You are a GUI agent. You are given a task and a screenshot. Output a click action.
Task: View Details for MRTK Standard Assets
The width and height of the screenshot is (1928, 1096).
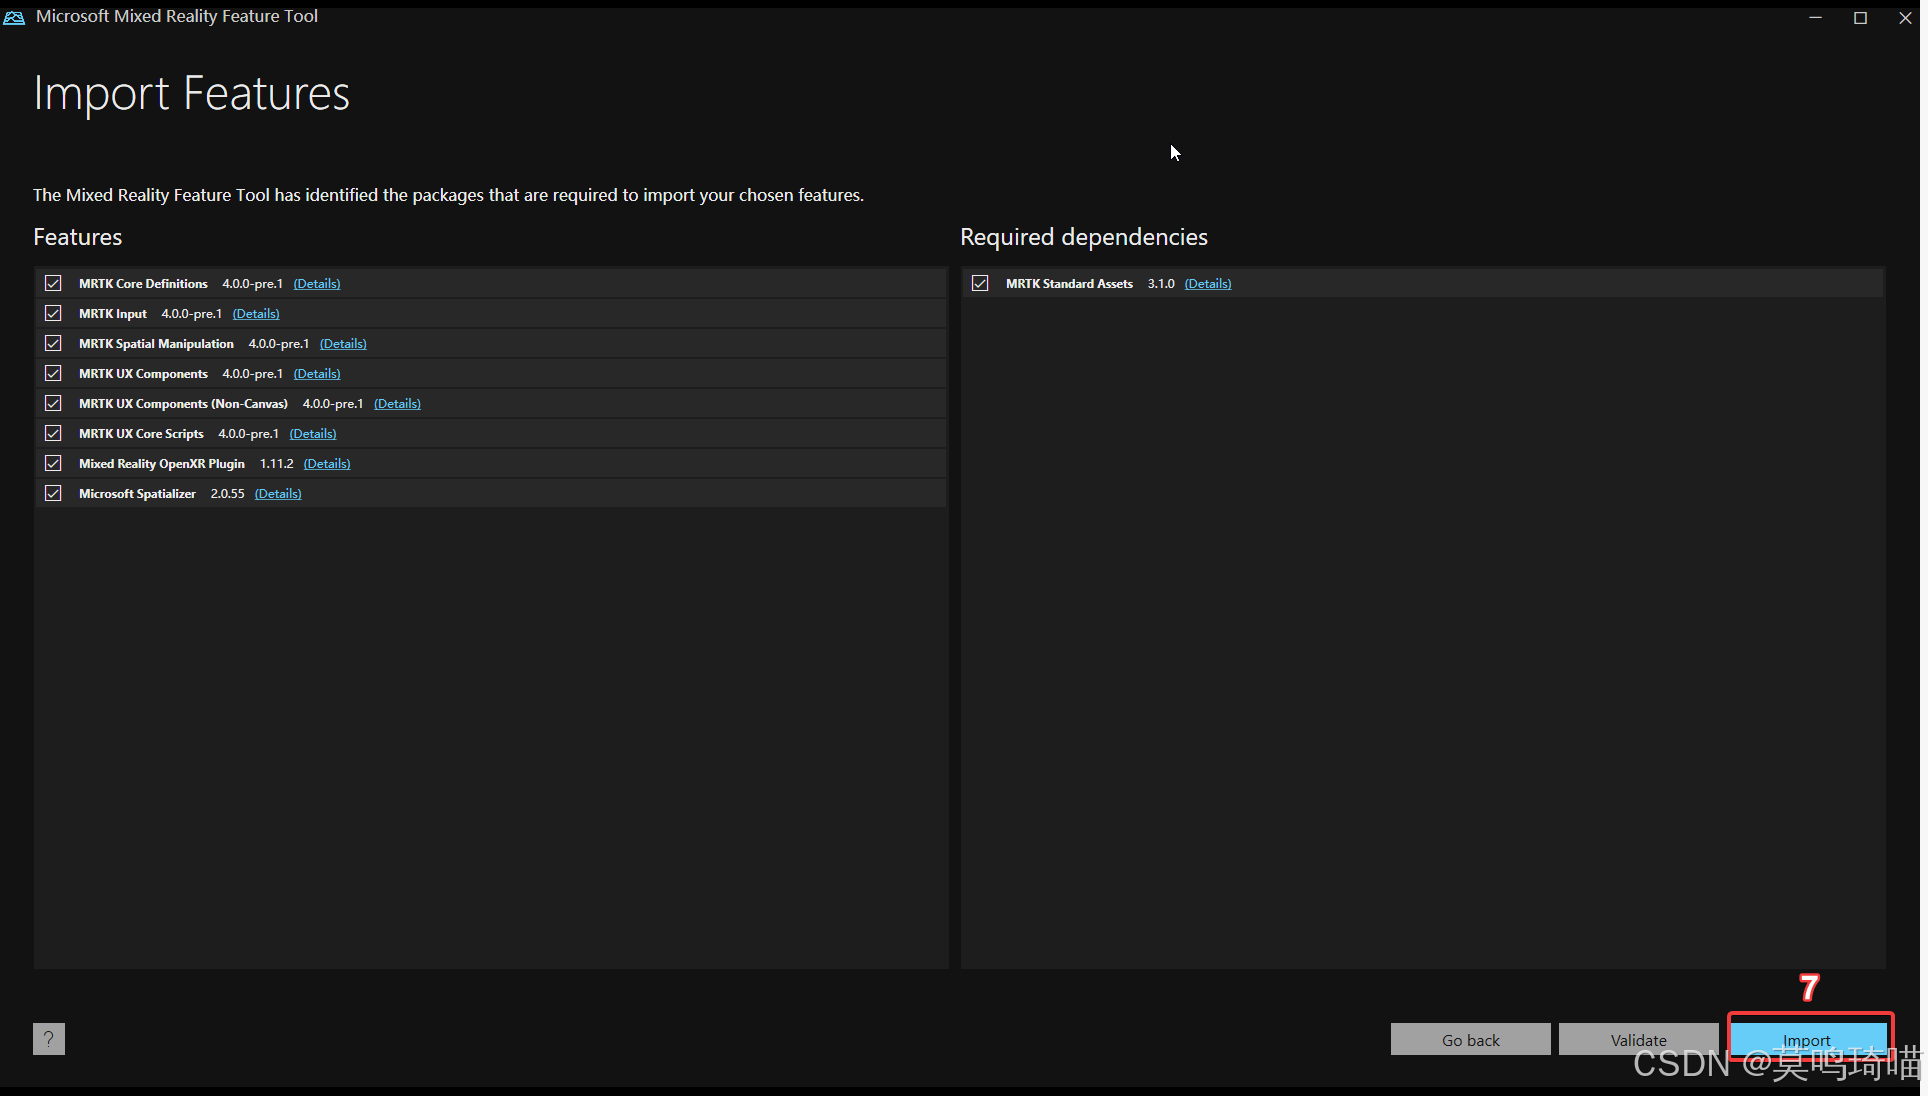tap(1208, 284)
